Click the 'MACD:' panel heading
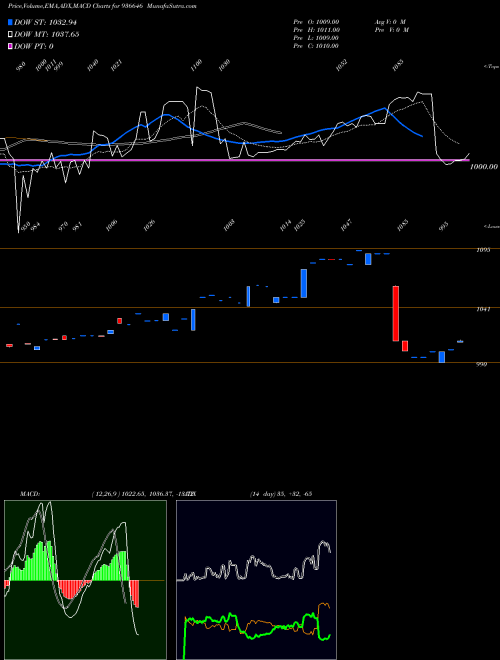Screen dimensions: 500x660 pyautogui.click(x=30, y=494)
